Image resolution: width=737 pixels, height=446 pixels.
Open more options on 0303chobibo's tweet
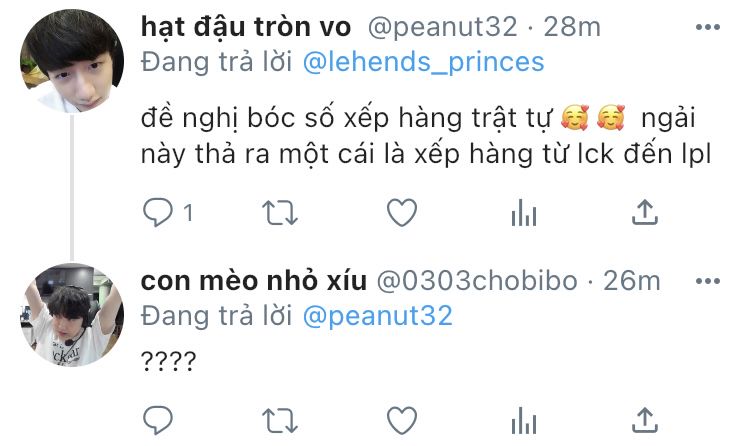(x=708, y=282)
